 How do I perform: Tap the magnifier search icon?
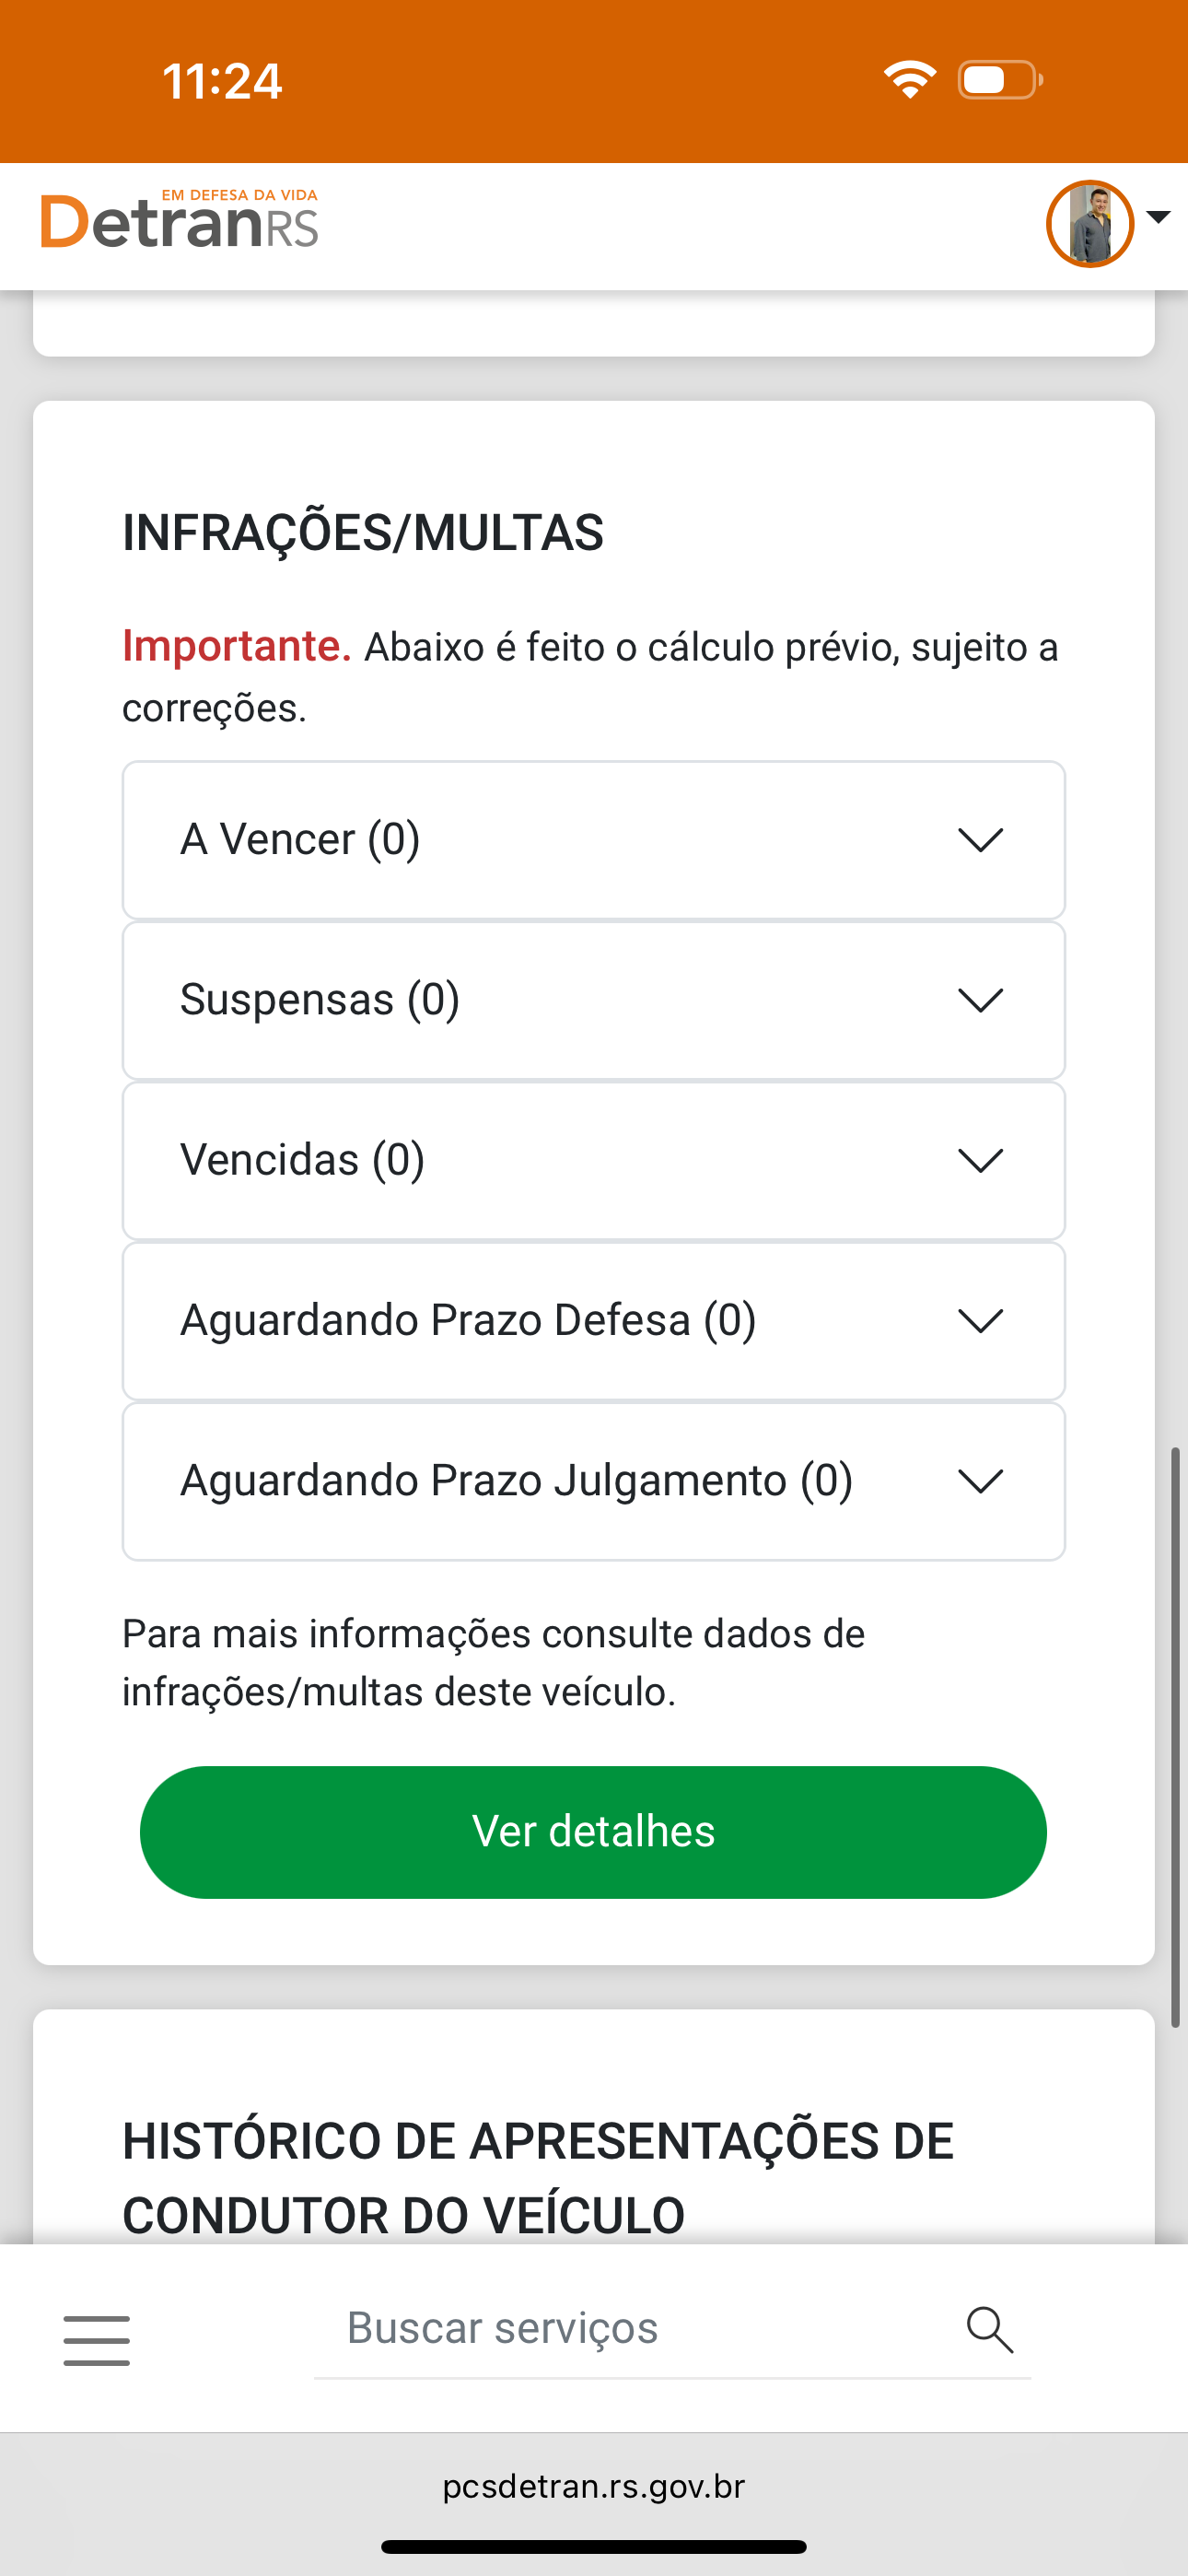click(x=989, y=2330)
